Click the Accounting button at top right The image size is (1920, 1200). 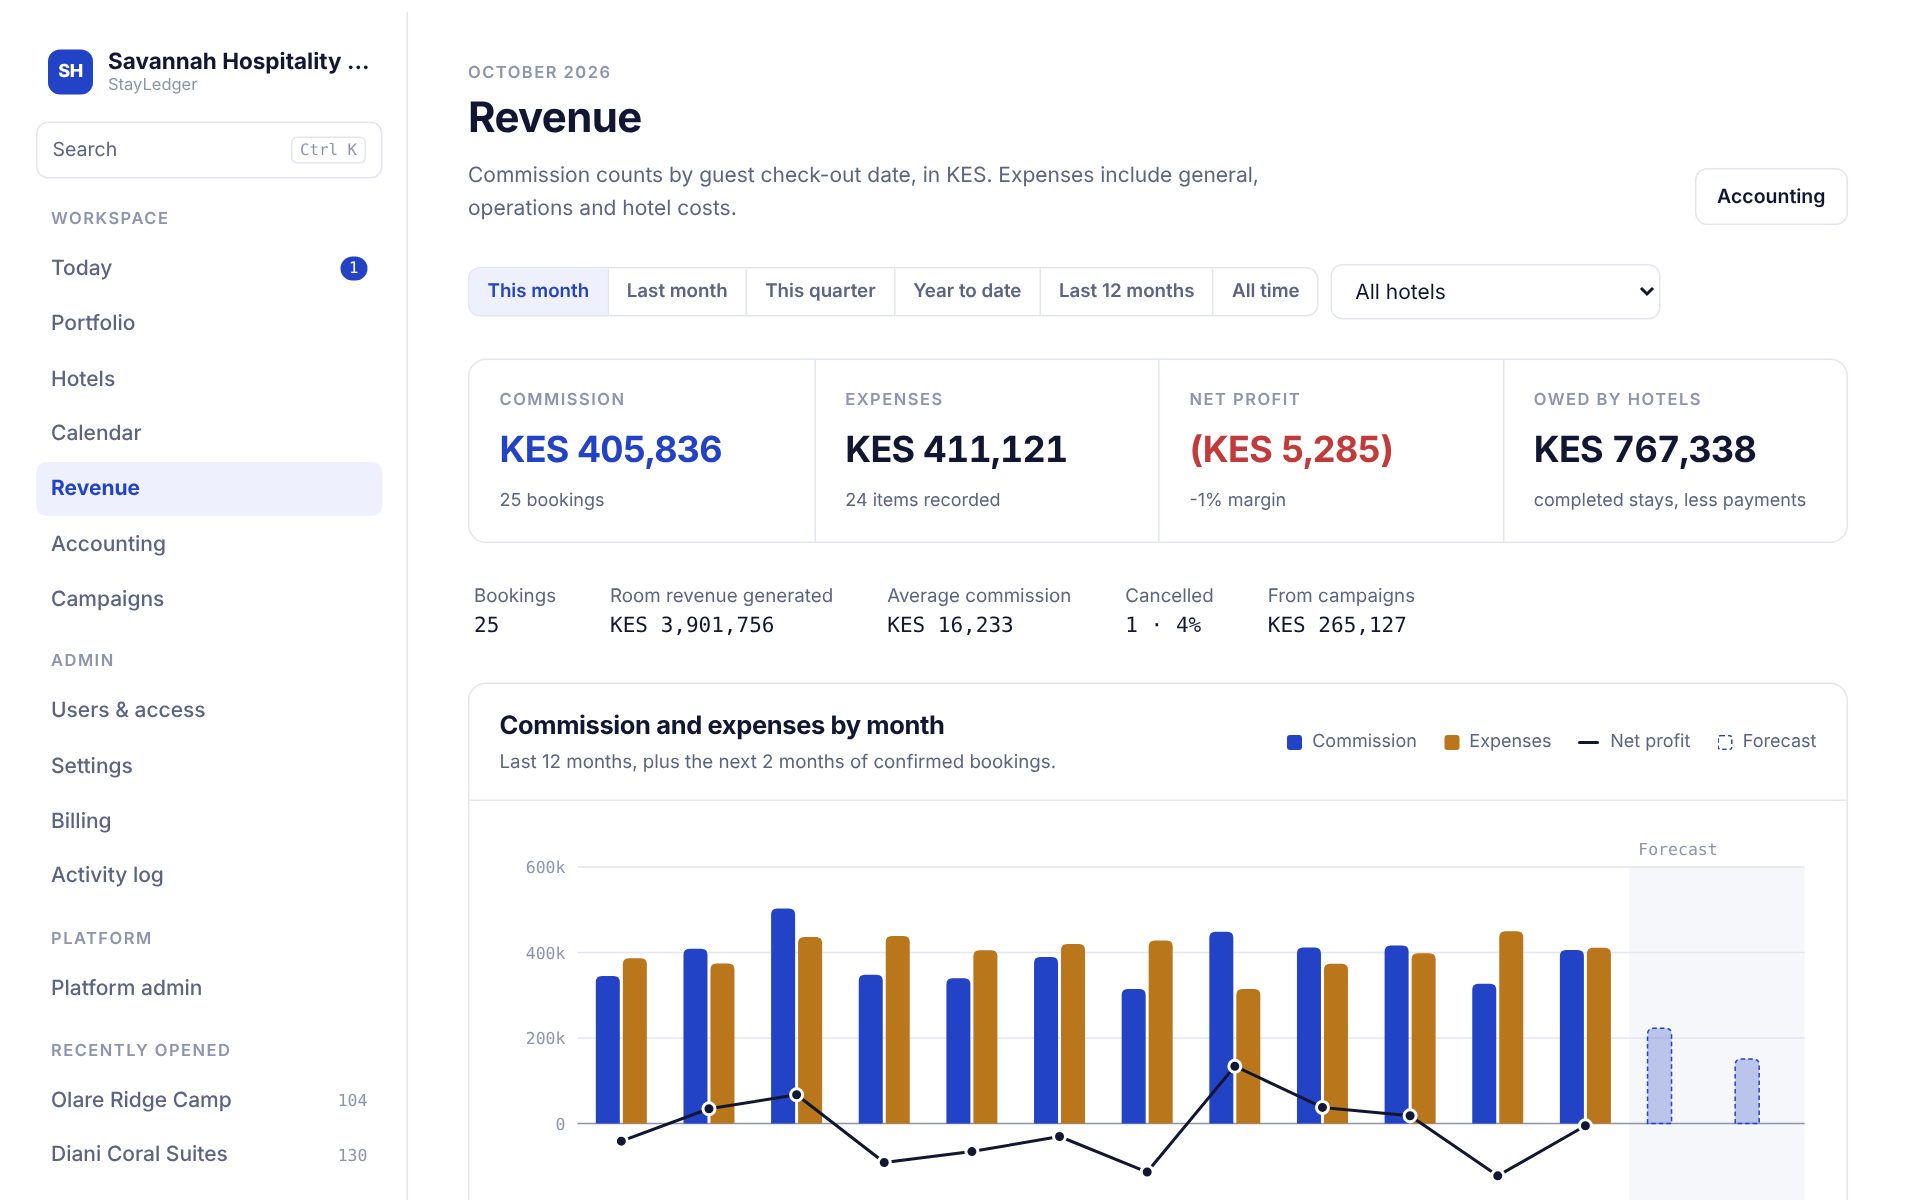pos(1770,197)
